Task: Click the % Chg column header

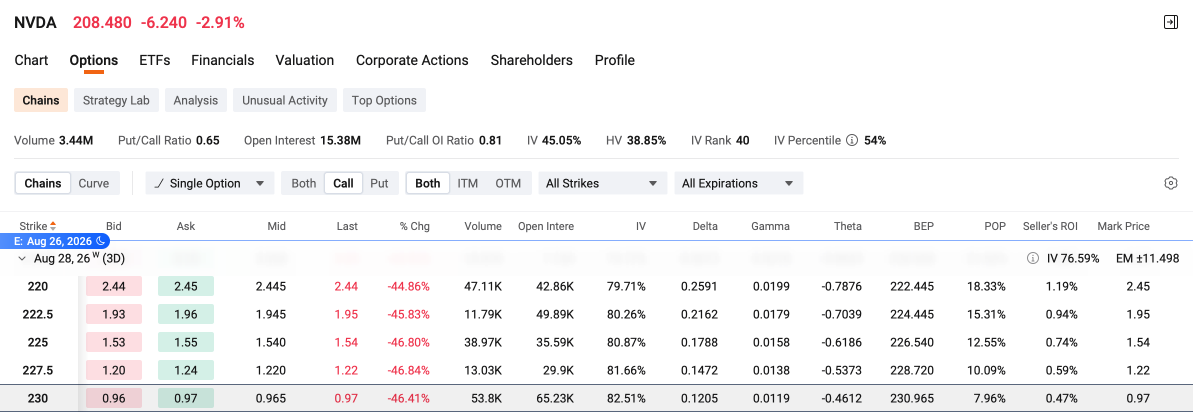Action: coord(415,227)
